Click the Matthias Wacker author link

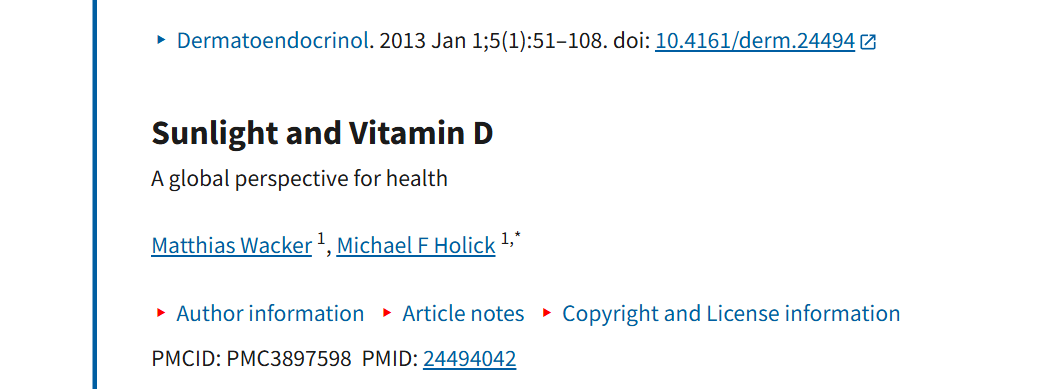(x=232, y=246)
